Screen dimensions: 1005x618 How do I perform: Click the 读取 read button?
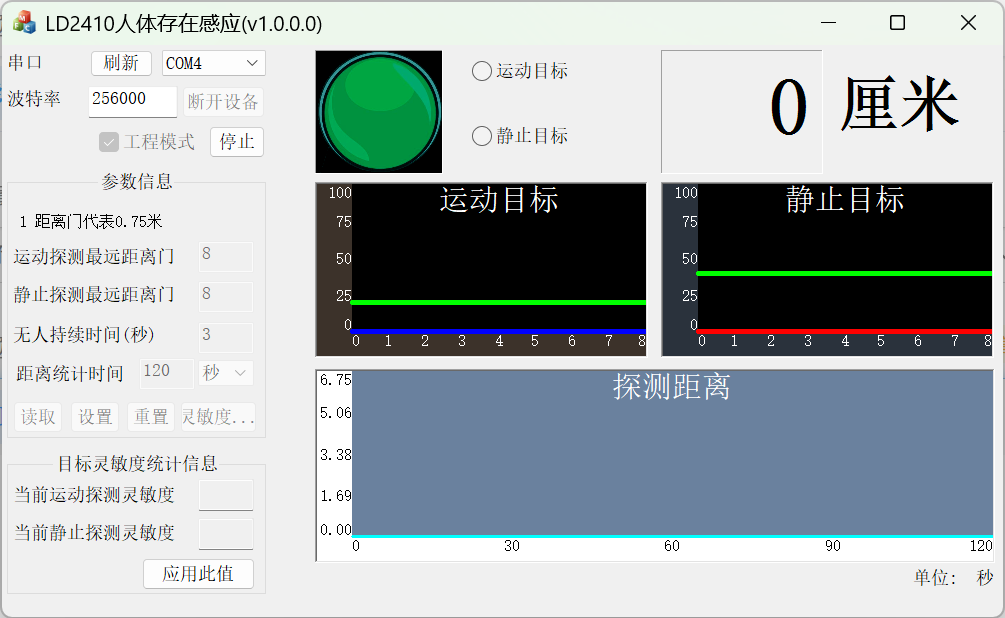tap(38, 417)
